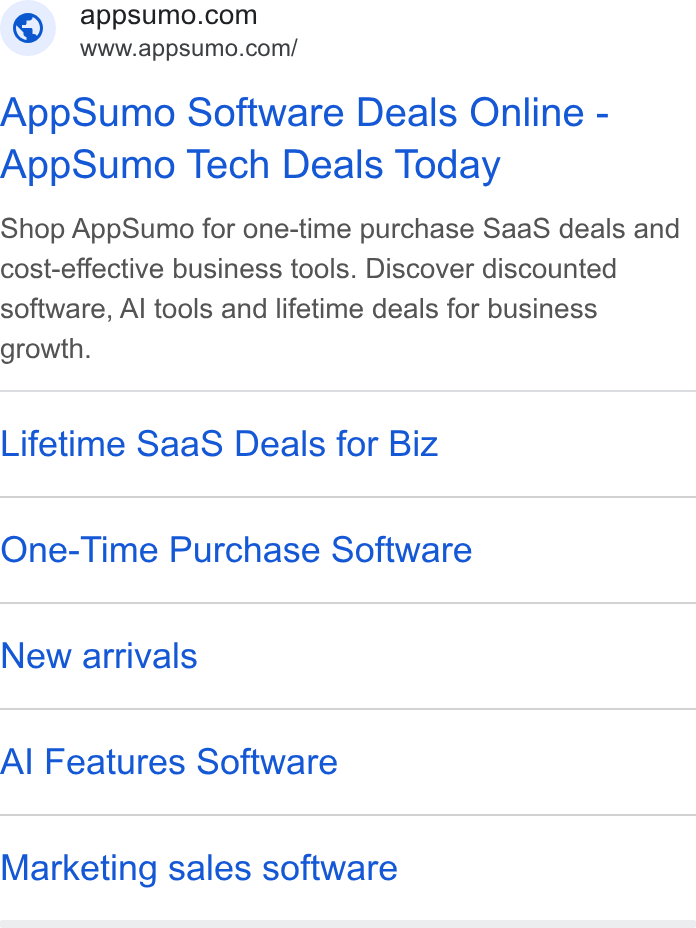
Task: Click the word growth in the snippet
Action: tap(46, 349)
